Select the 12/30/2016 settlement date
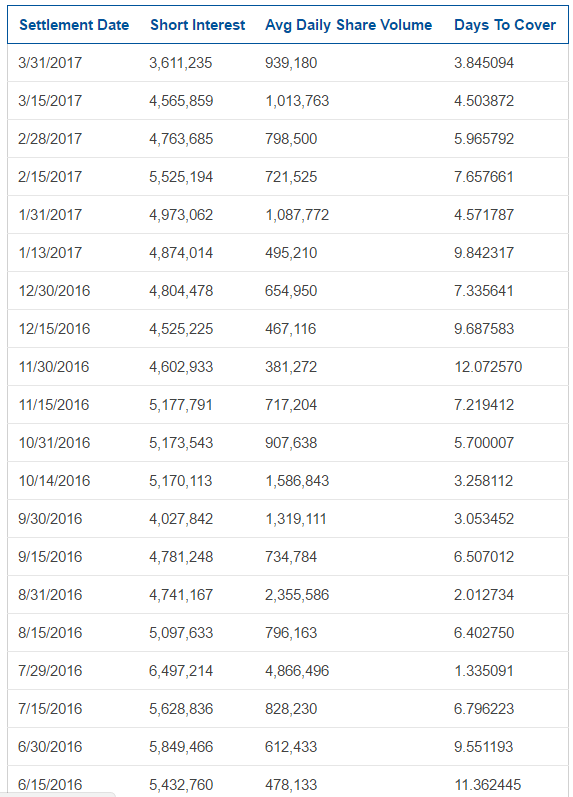573x797 pixels. pos(54,291)
